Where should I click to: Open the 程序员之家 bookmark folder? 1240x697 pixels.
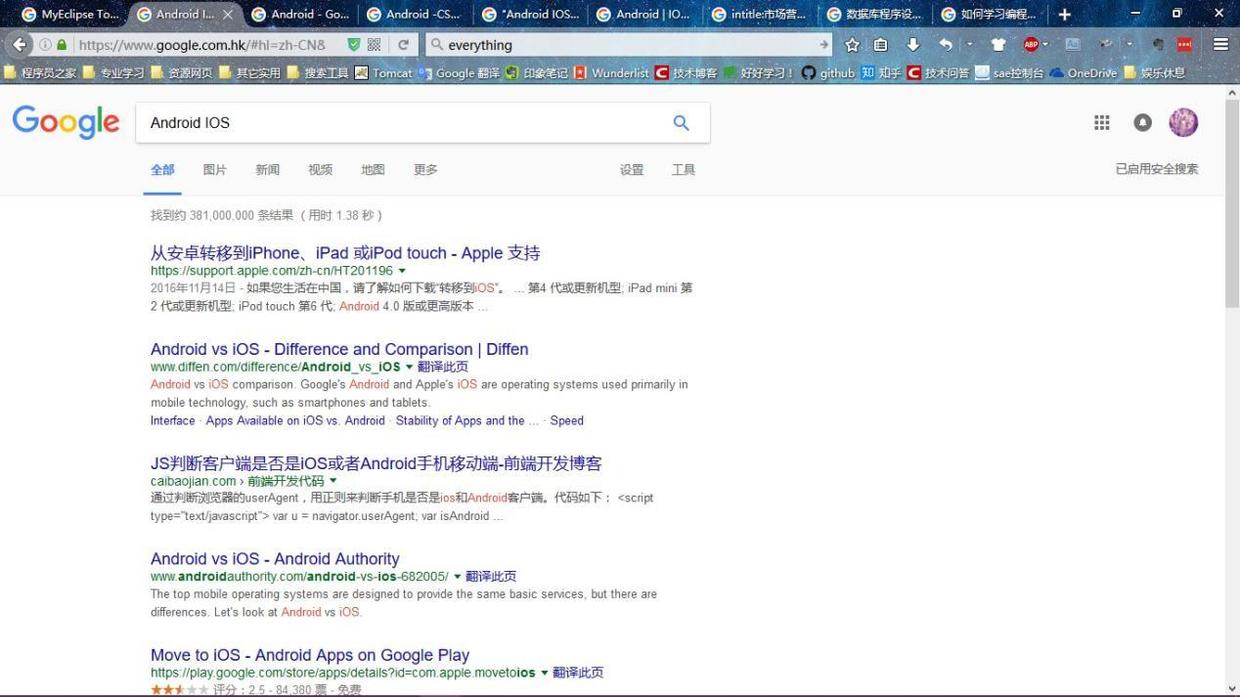click(x=40, y=72)
